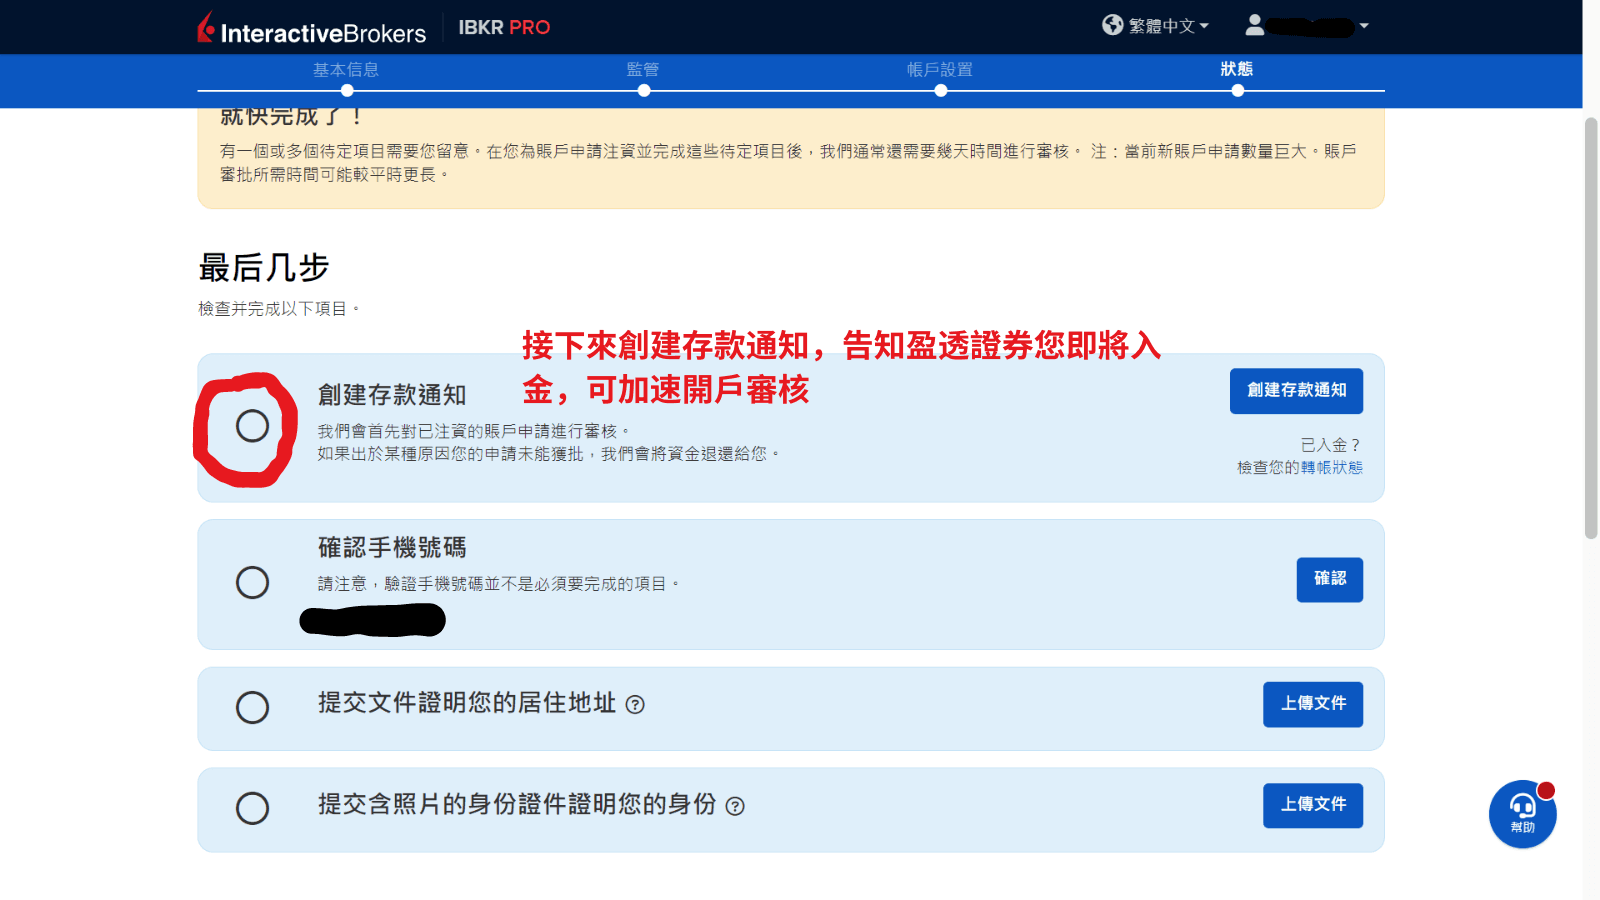Click the question mark beside 提交文件證明您的居住地址
The height and width of the screenshot is (900, 1600).
pyautogui.click(x=634, y=704)
